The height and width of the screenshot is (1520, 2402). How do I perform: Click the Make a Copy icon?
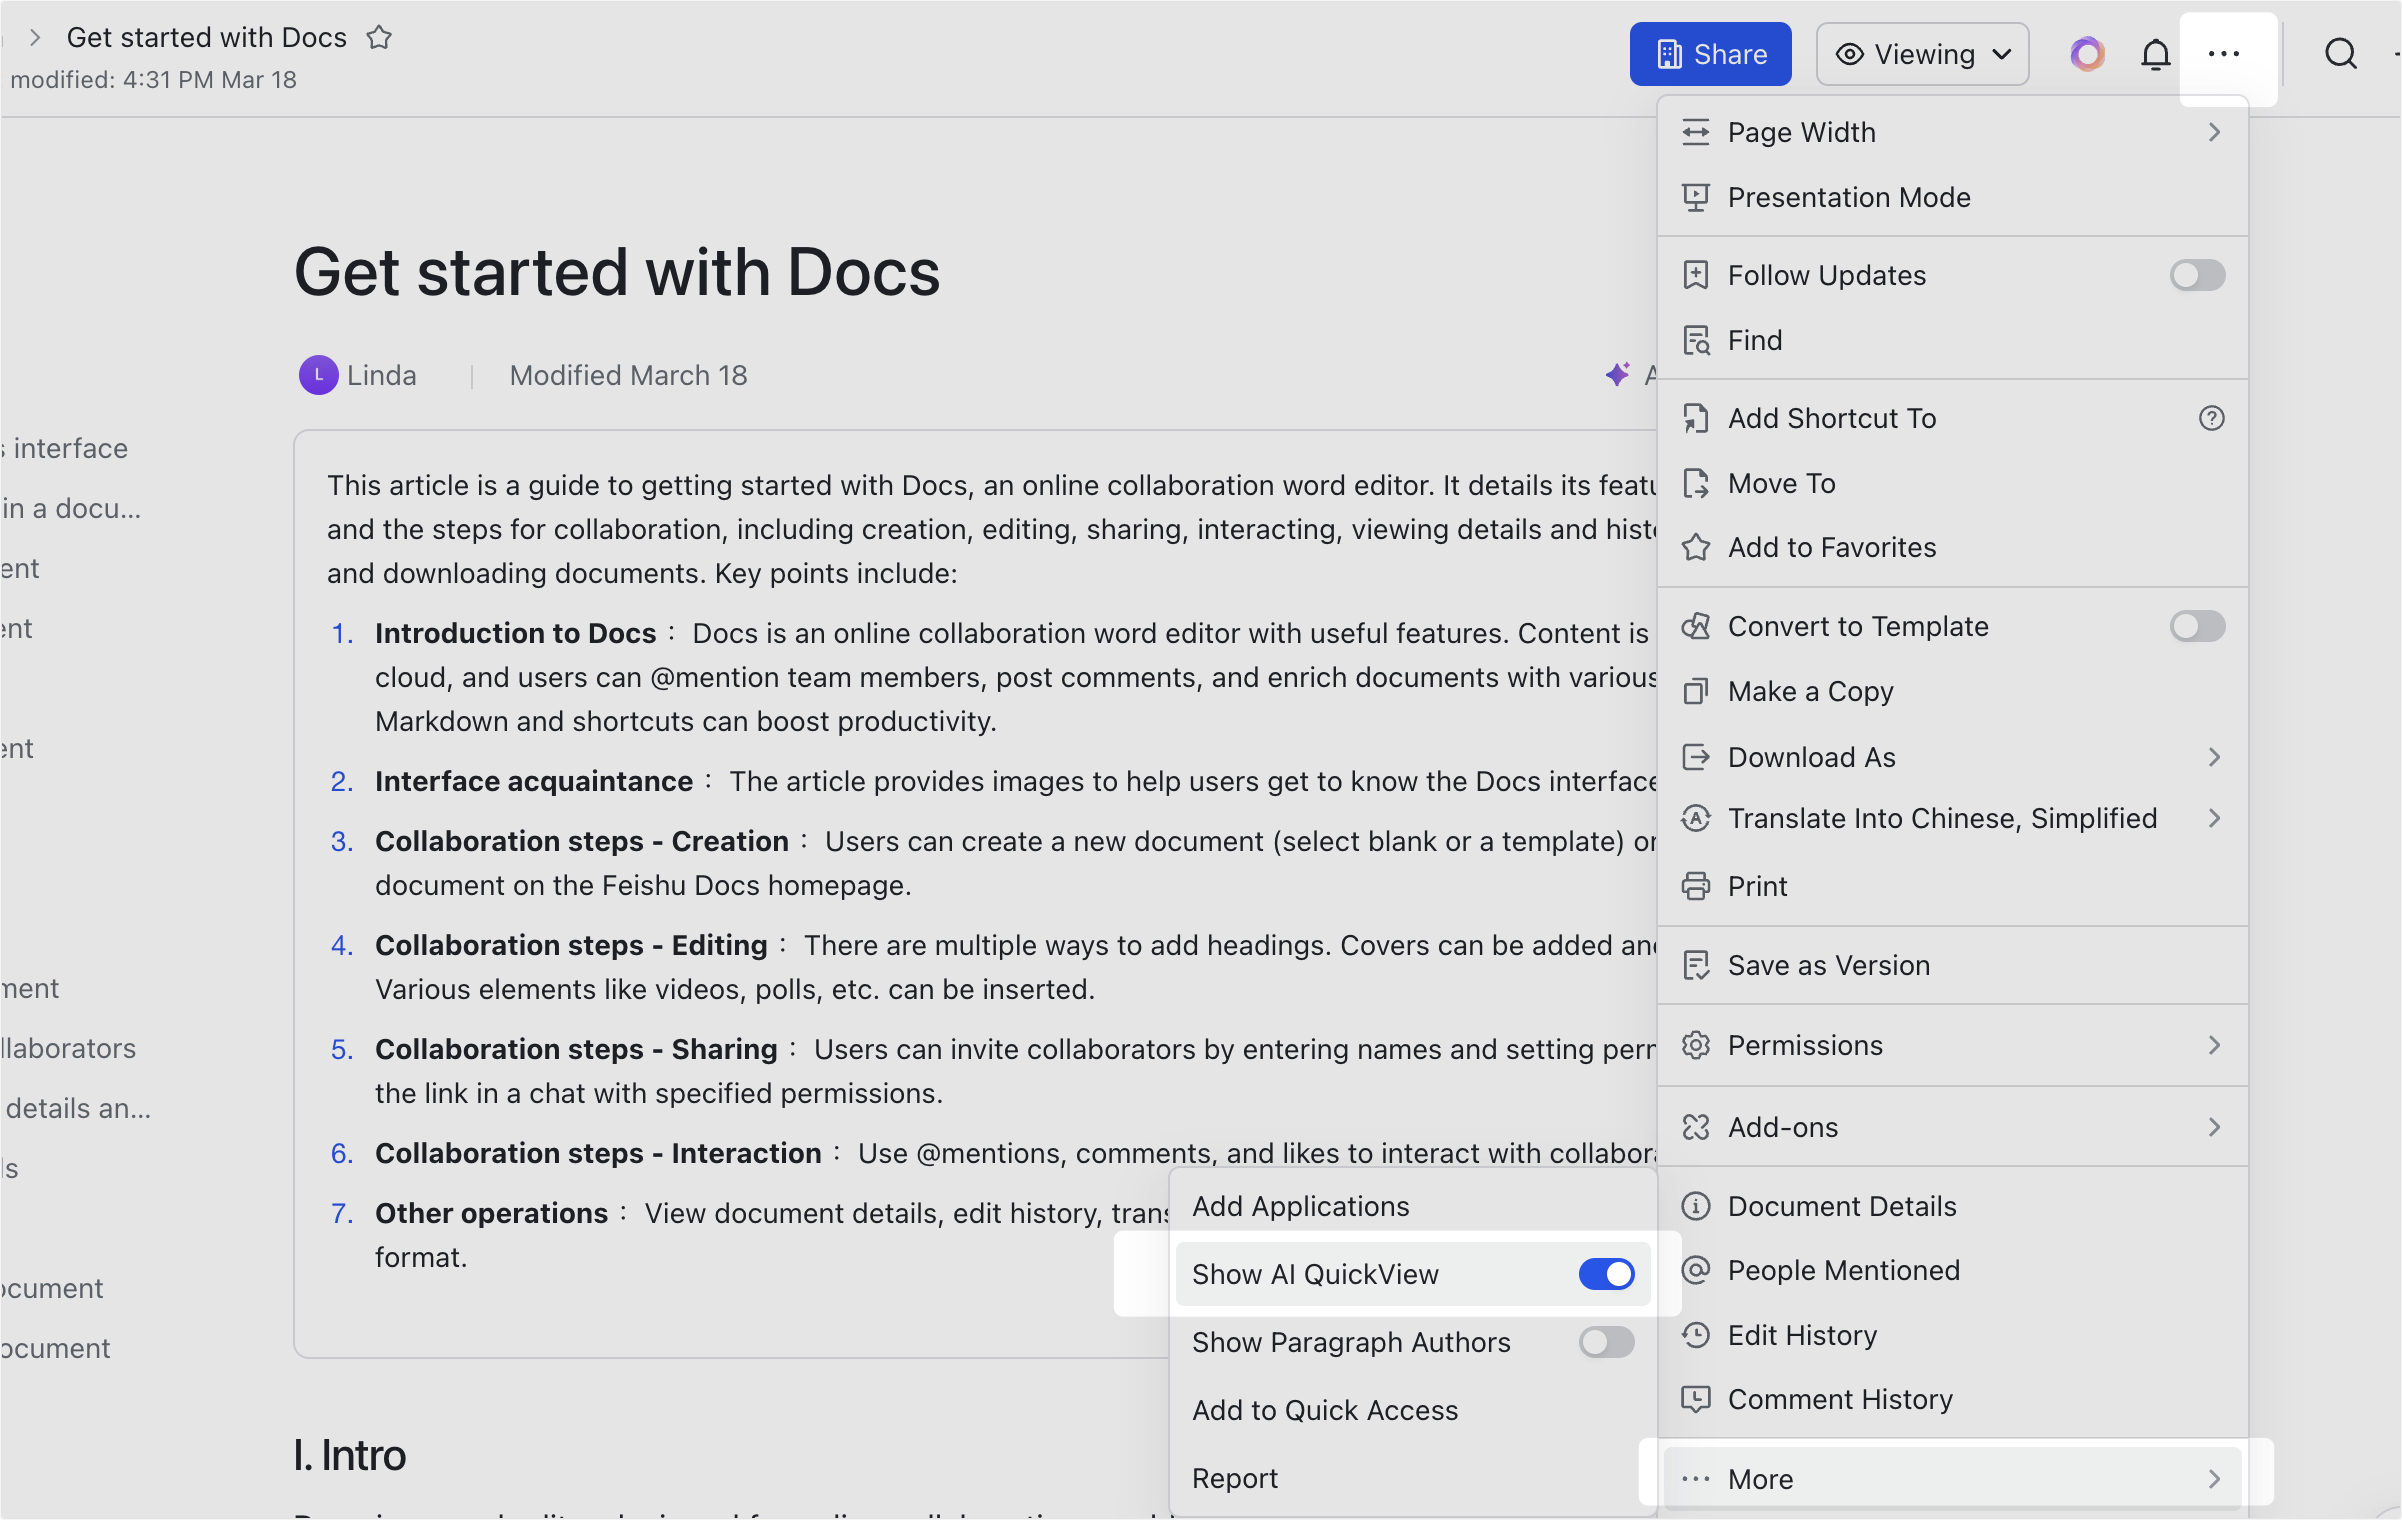pyautogui.click(x=1695, y=691)
